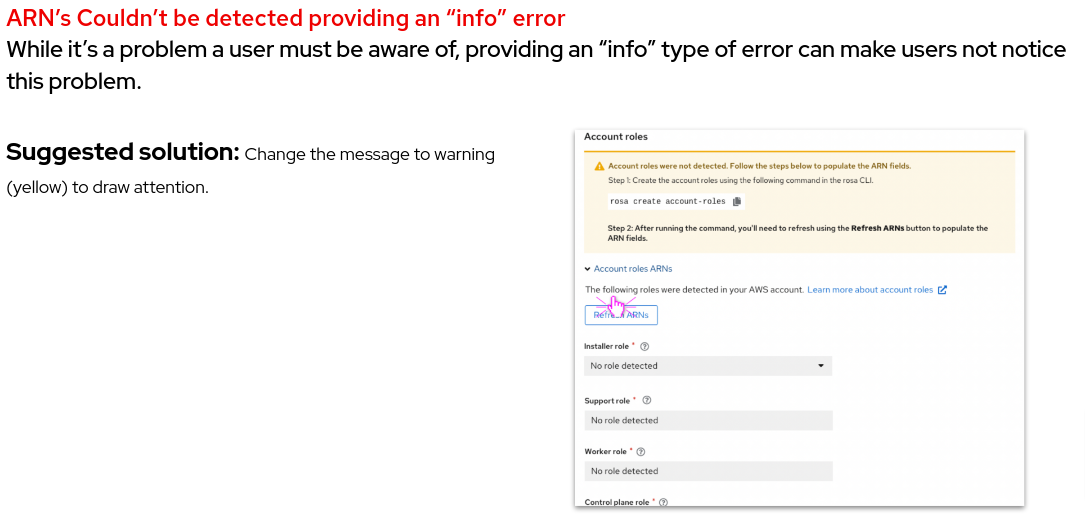Open Worker role help icon
Viewport: 1085px width, 518px height.
pos(641,451)
